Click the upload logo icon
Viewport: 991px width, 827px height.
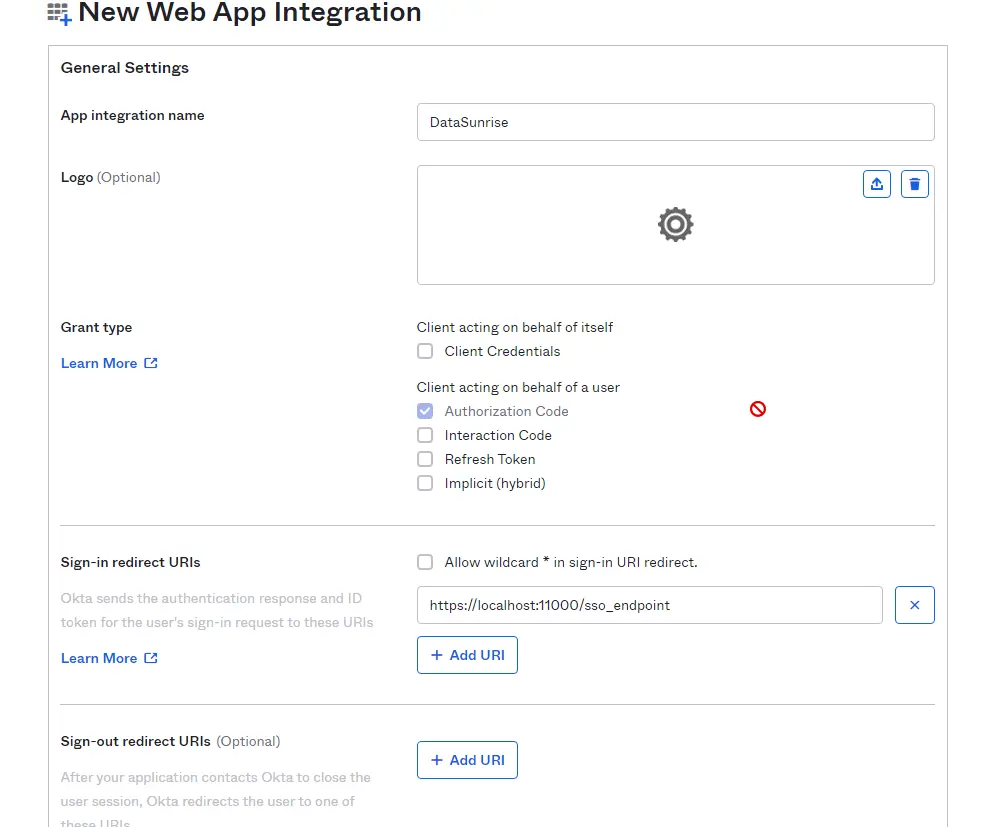(x=877, y=184)
